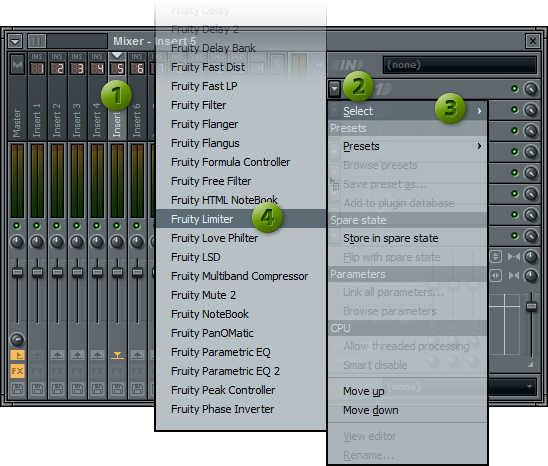Click the Insert 2 volume fader
The height and width of the screenshot is (466, 548).
pyautogui.click(x=57, y=272)
